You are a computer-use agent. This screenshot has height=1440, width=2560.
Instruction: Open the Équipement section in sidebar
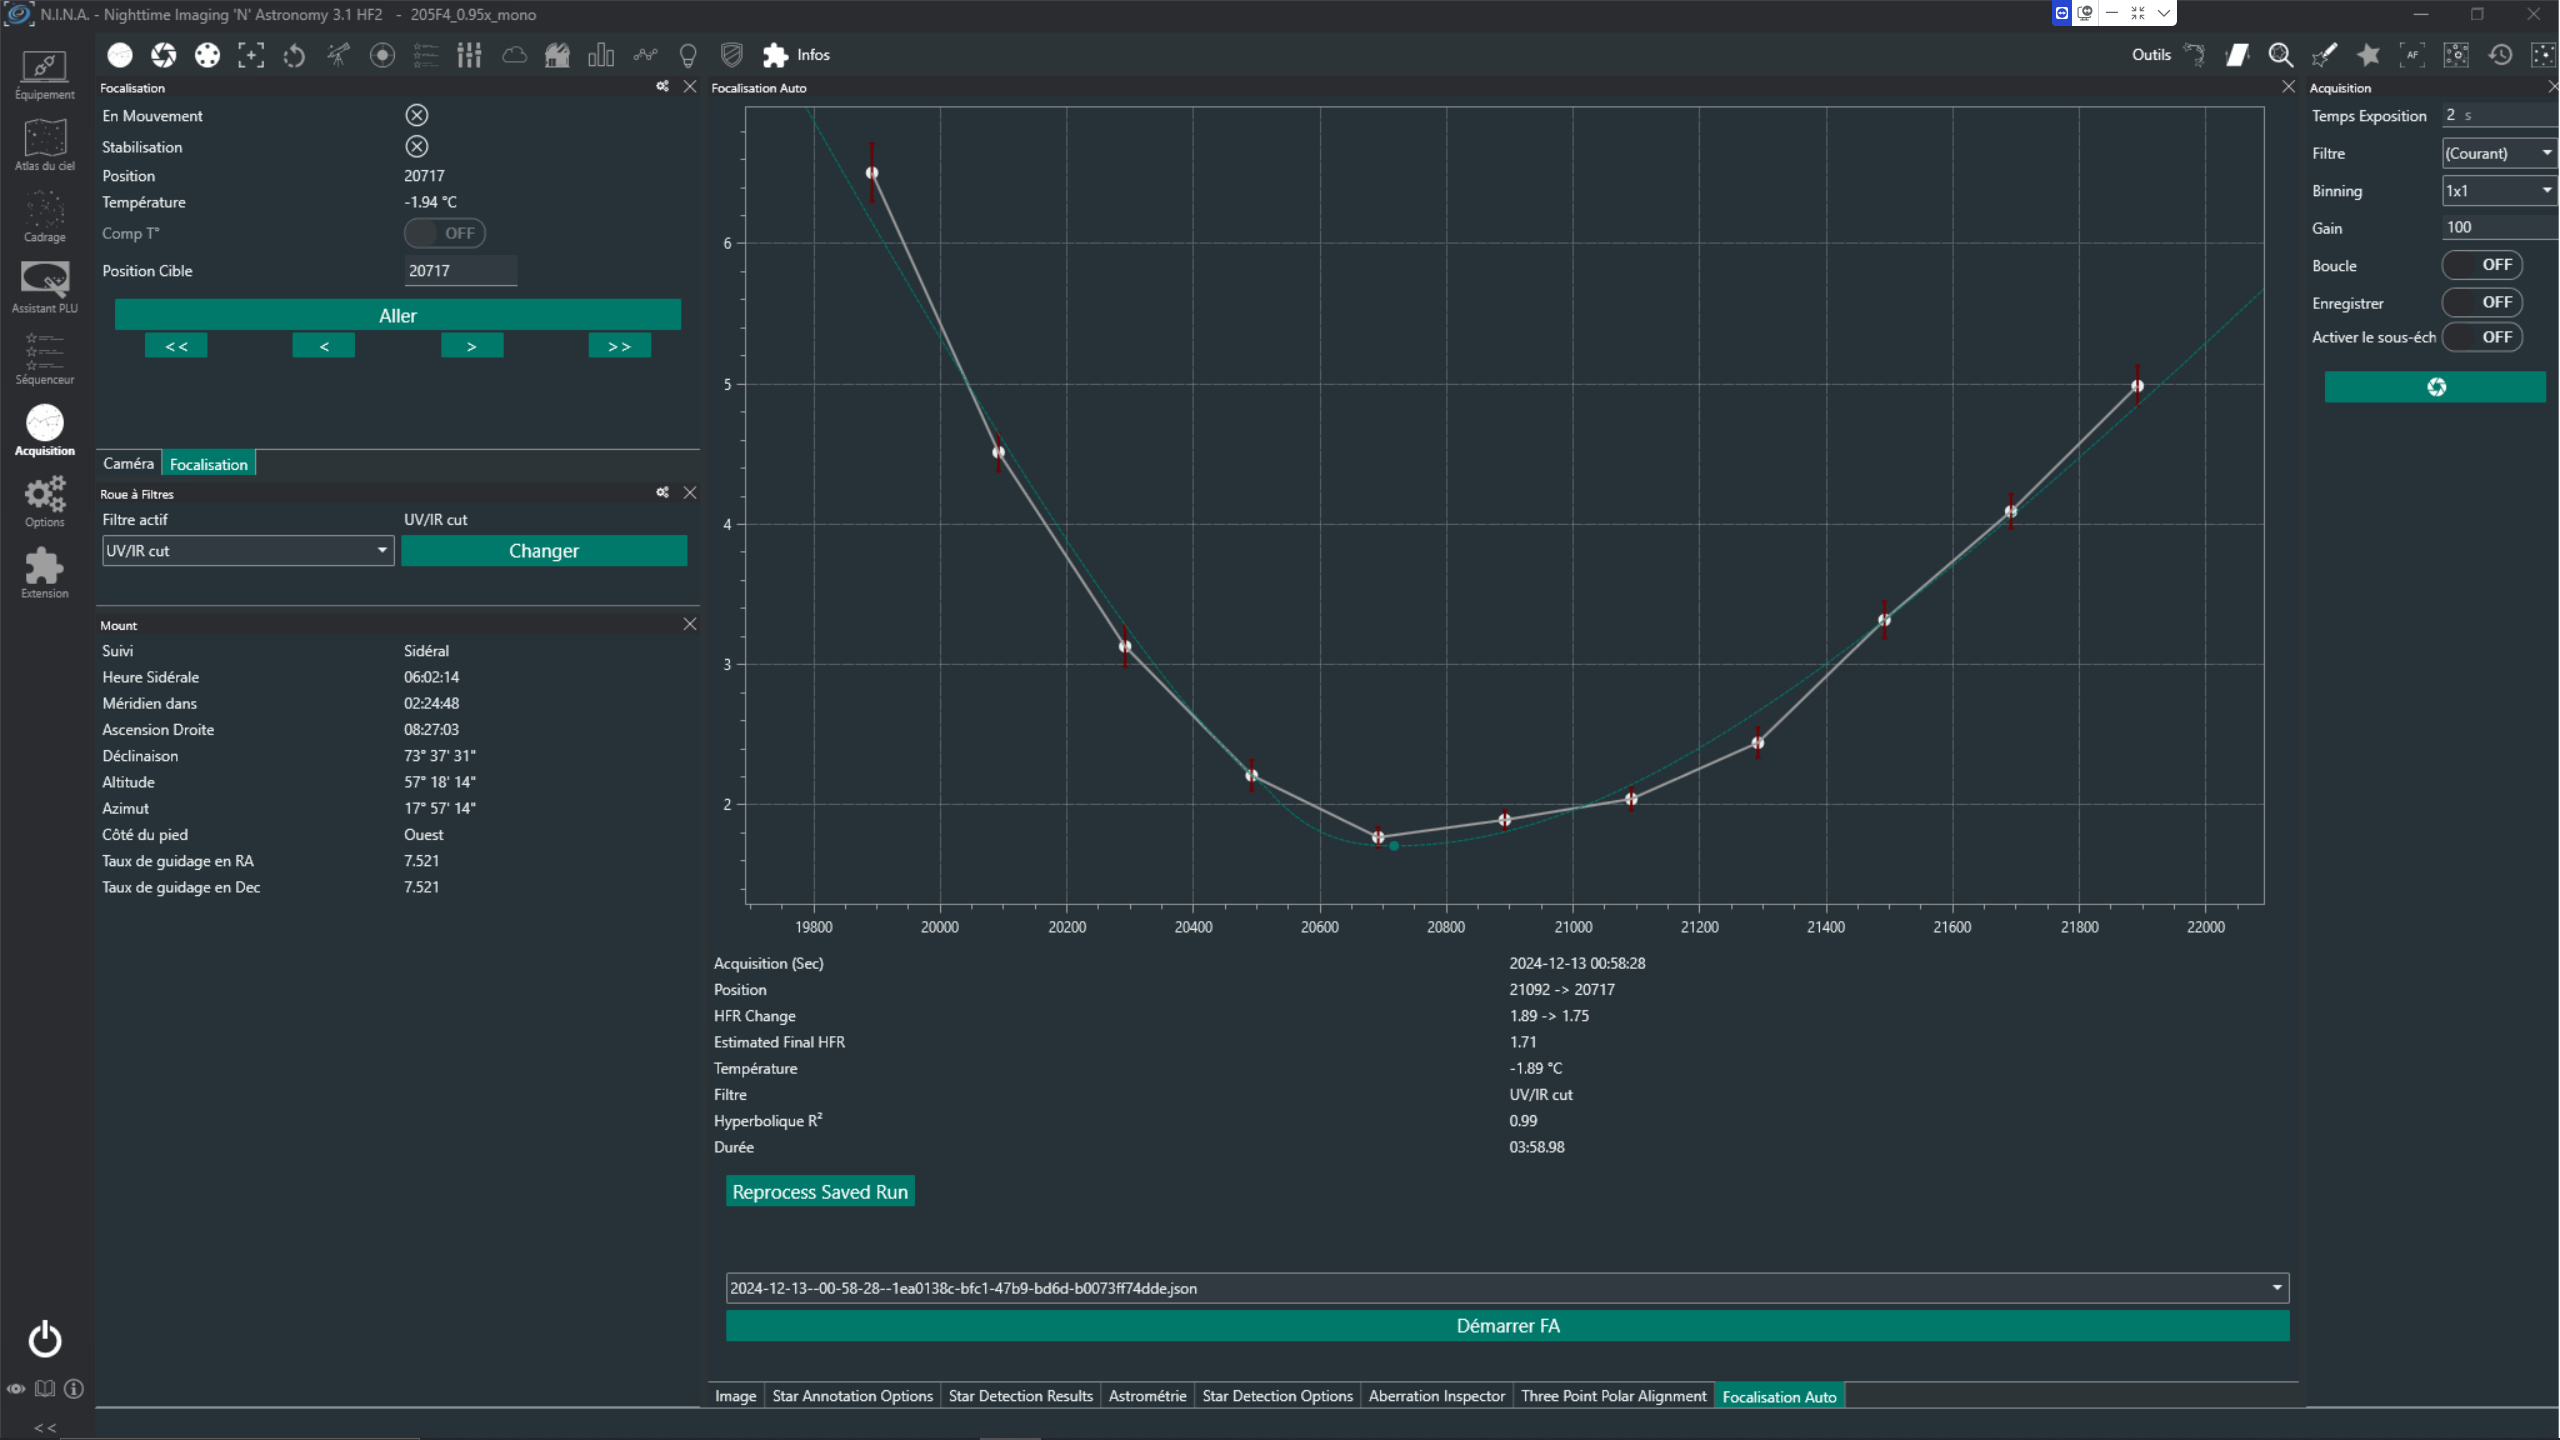coord(44,75)
